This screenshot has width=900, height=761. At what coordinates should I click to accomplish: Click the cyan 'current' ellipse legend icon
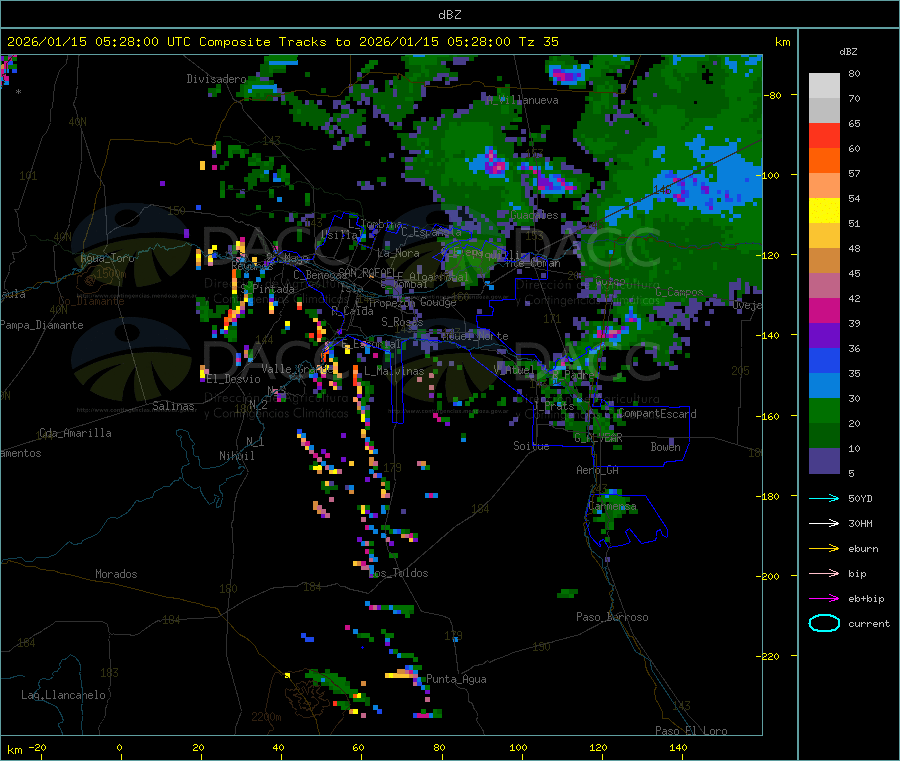pos(824,623)
